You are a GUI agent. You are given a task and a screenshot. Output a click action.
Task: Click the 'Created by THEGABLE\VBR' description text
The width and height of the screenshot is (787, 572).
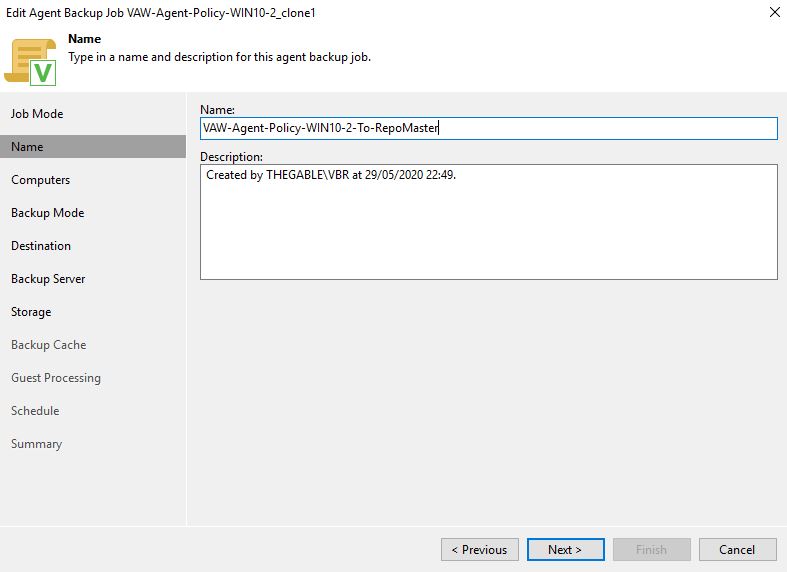[x=331, y=175]
